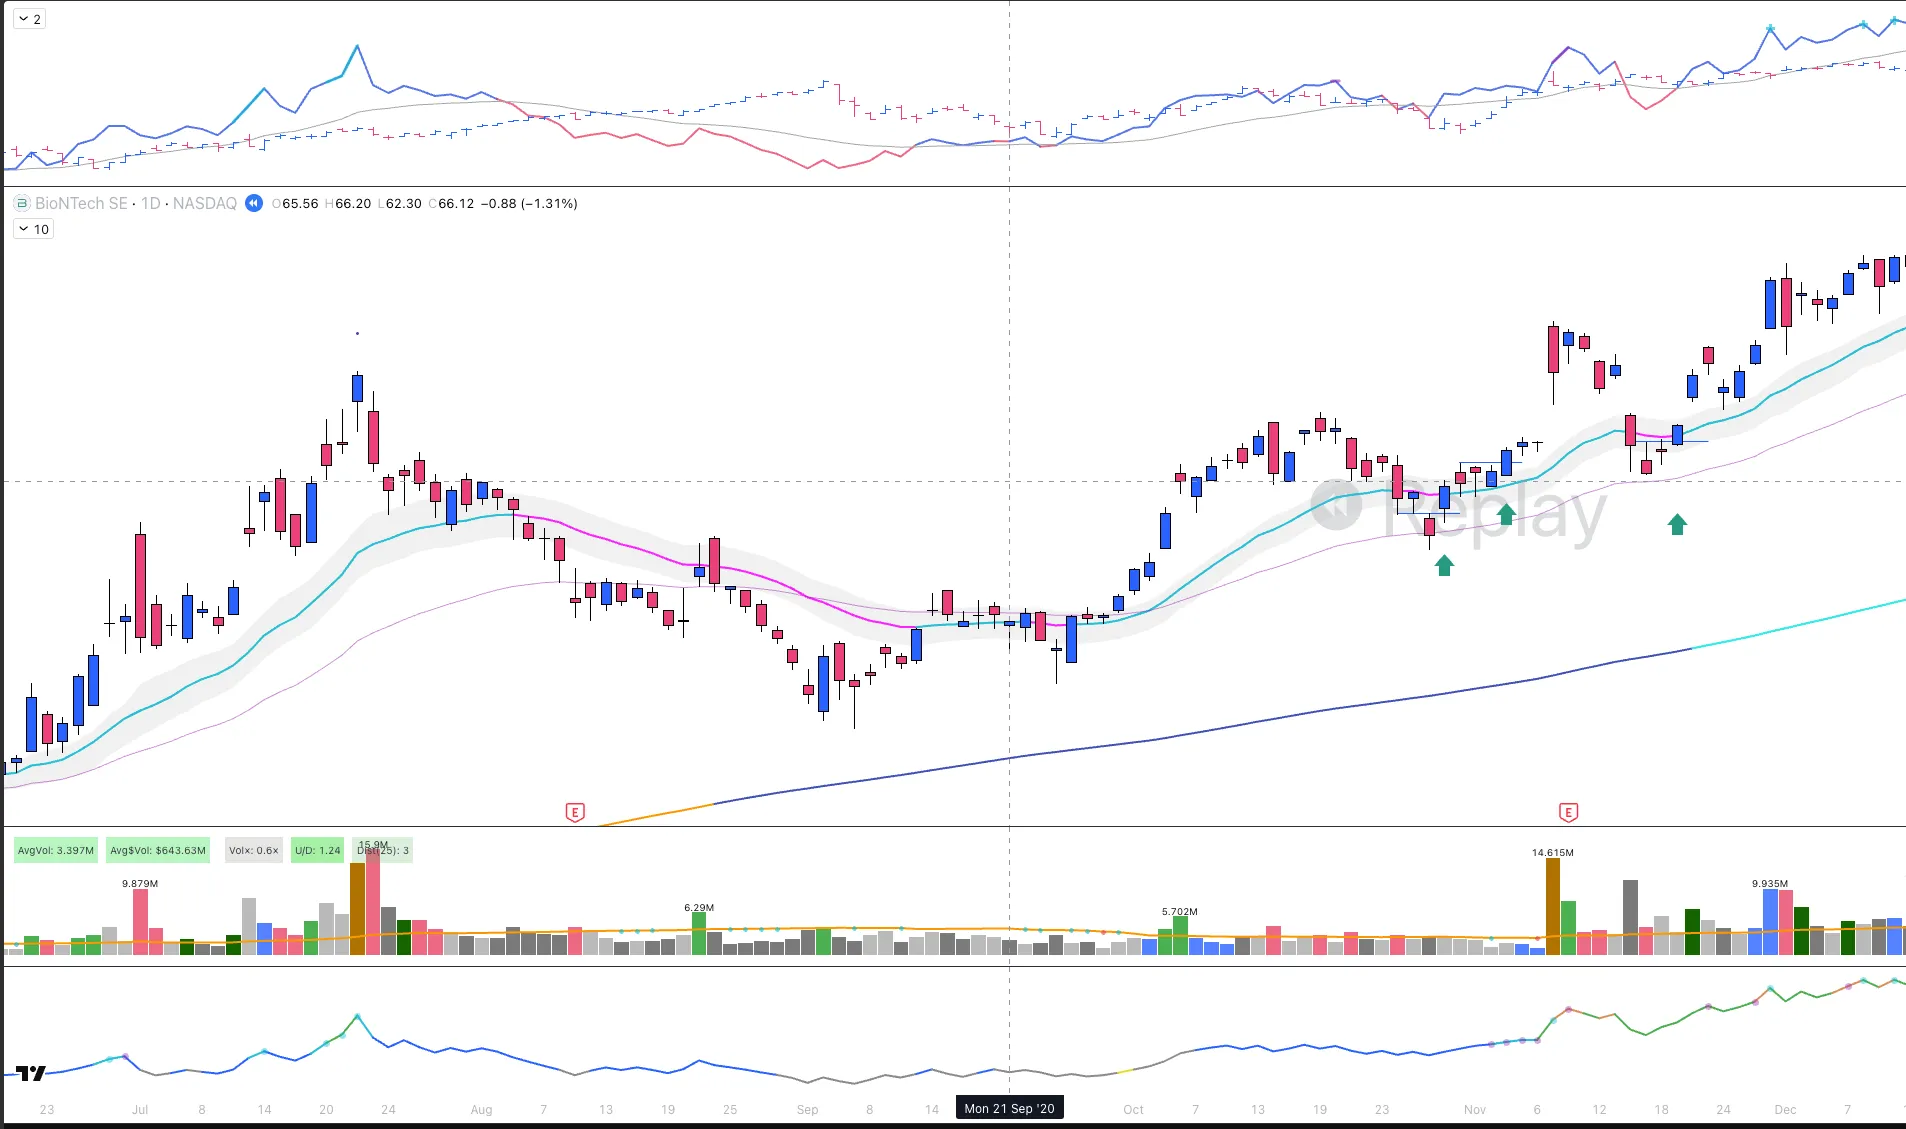The width and height of the screenshot is (1906, 1129).
Task: Select the Volx: 0.6x label
Action: (x=254, y=851)
